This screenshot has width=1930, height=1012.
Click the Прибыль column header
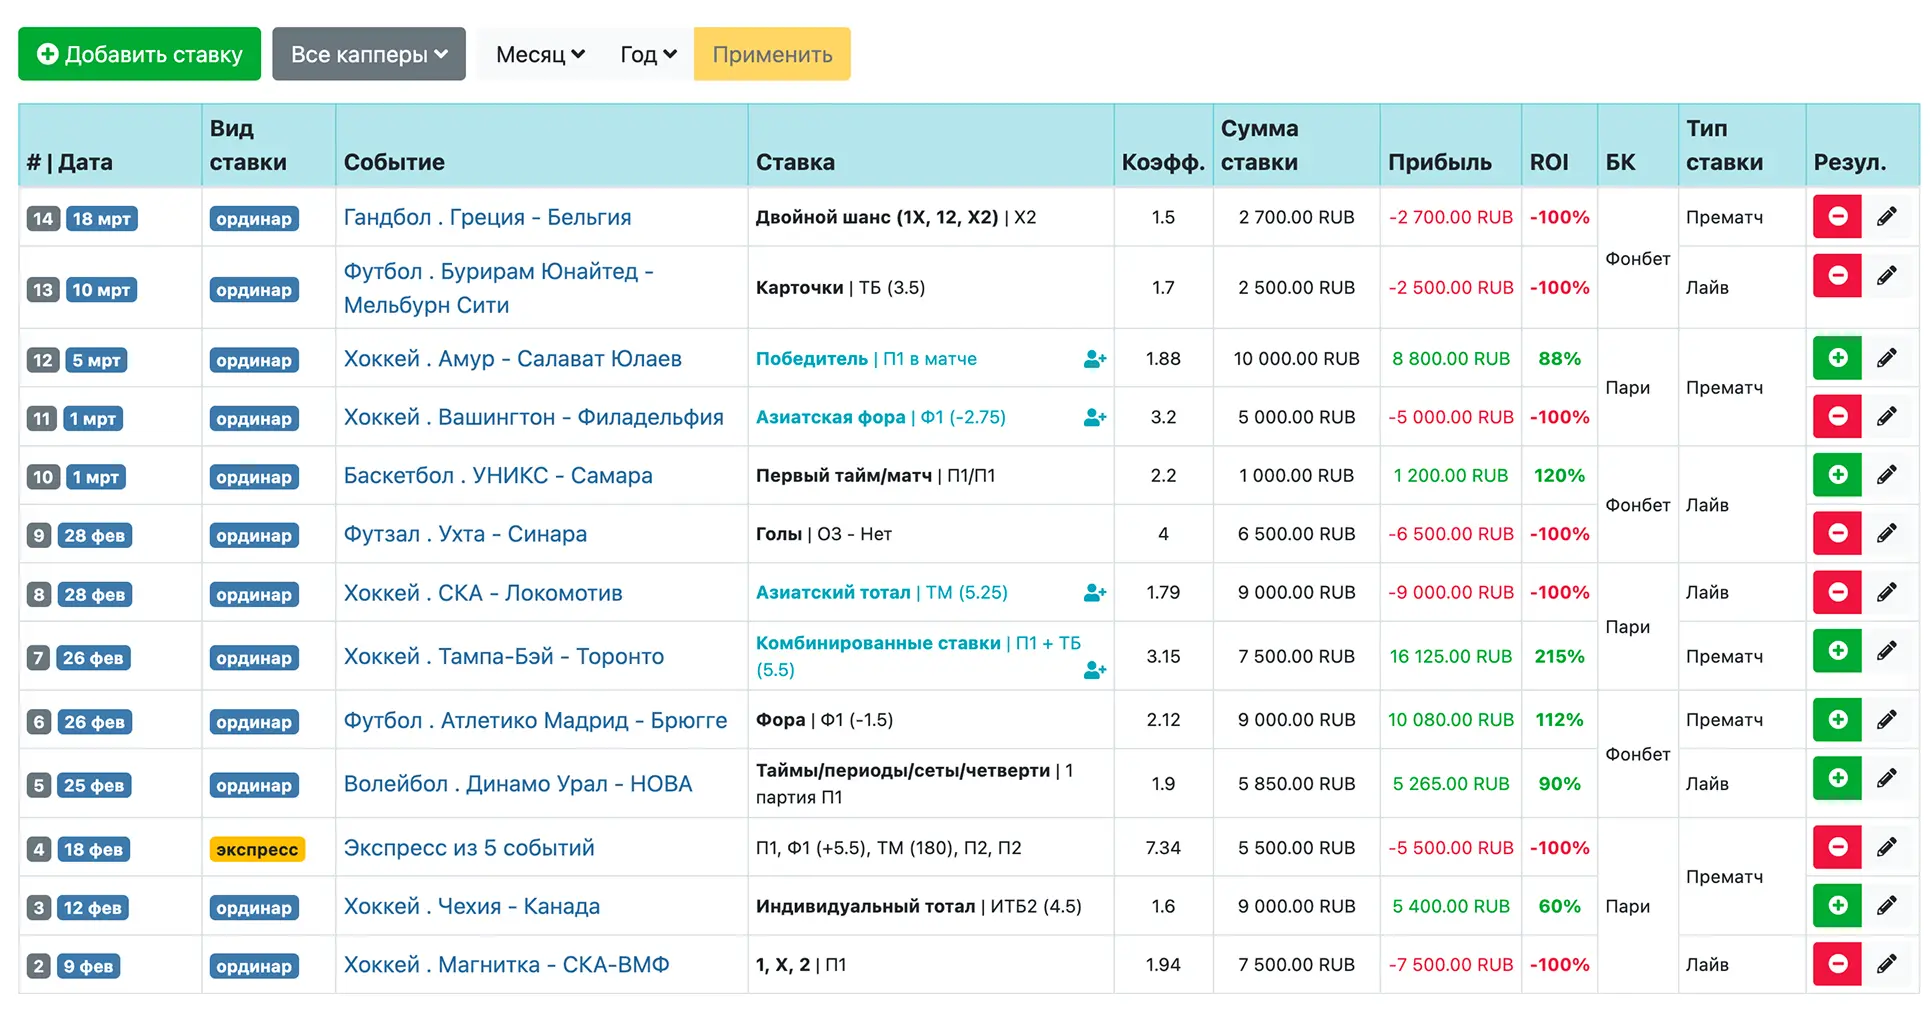(1439, 162)
